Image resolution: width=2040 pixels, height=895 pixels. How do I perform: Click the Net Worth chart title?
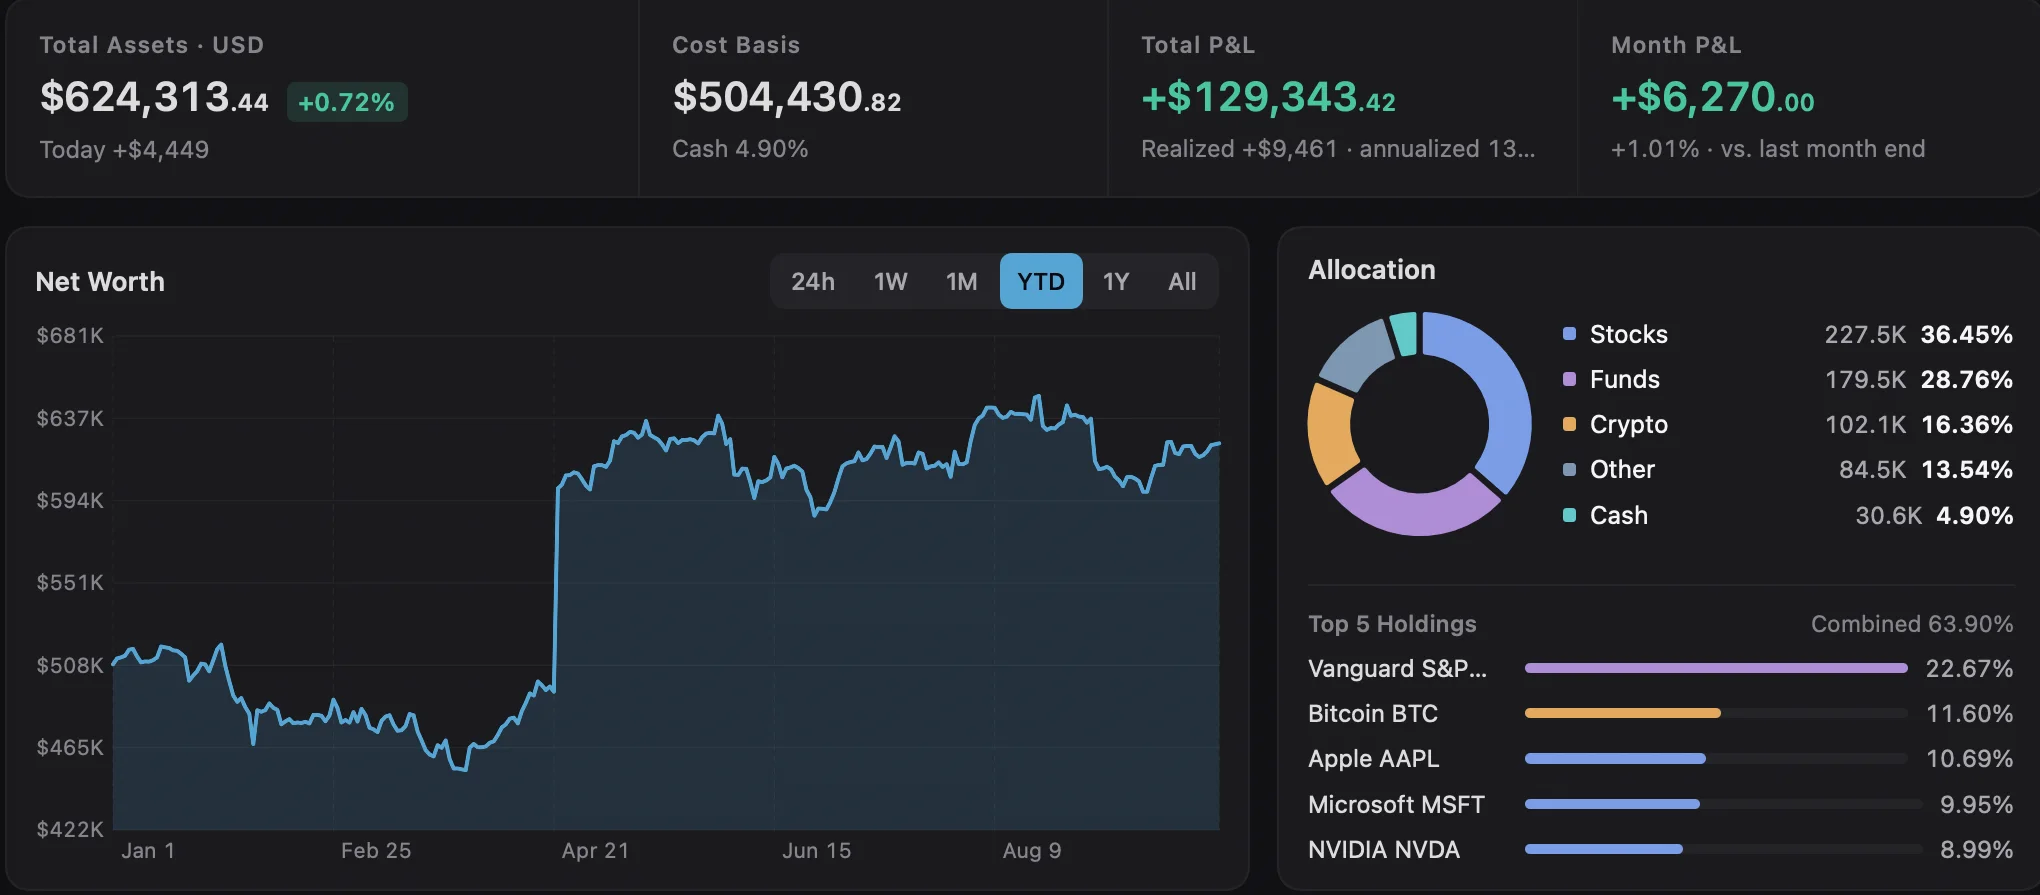click(100, 282)
